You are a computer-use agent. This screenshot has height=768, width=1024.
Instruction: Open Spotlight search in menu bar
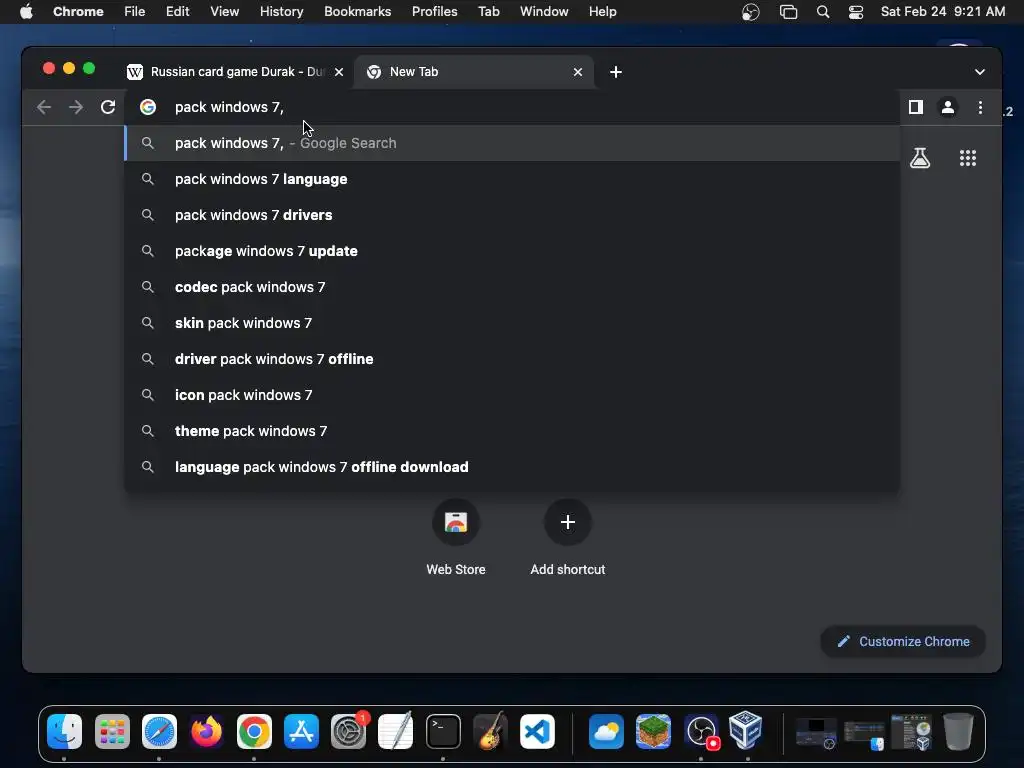pyautogui.click(x=823, y=12)
